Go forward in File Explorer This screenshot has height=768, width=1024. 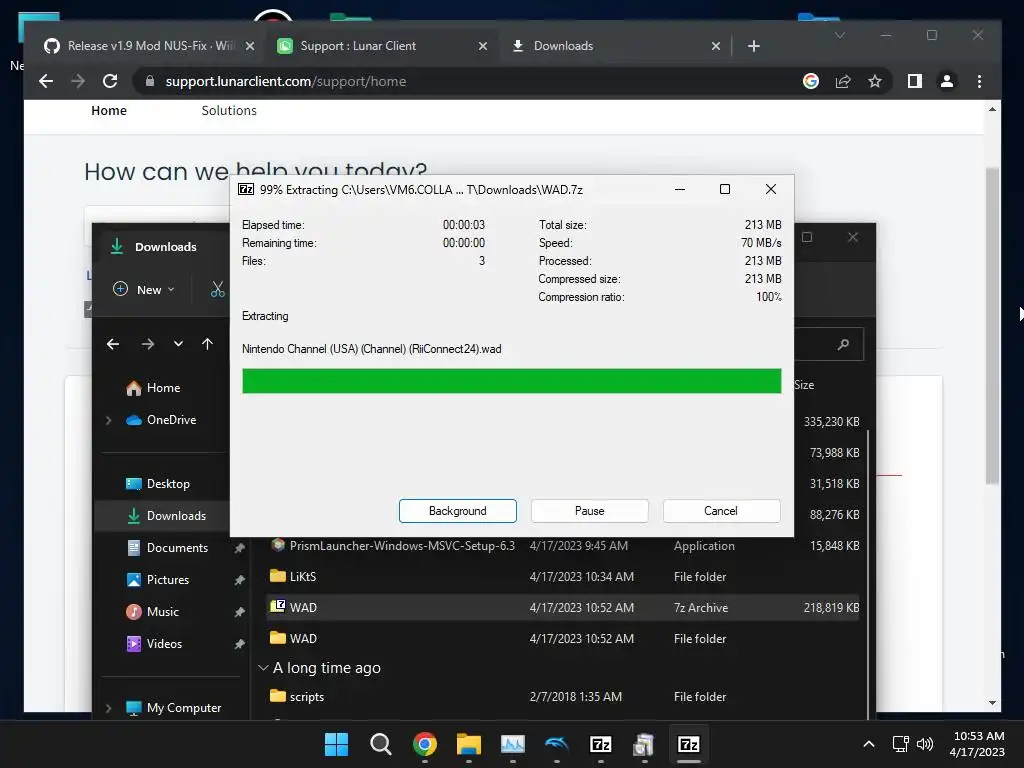tap(148, 344)
